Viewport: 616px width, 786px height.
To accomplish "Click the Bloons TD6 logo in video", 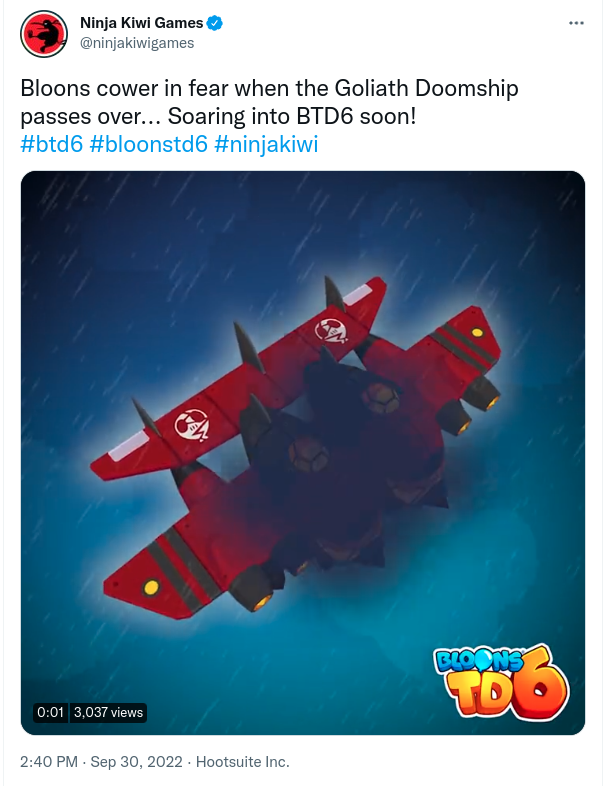I will [501, 682].
